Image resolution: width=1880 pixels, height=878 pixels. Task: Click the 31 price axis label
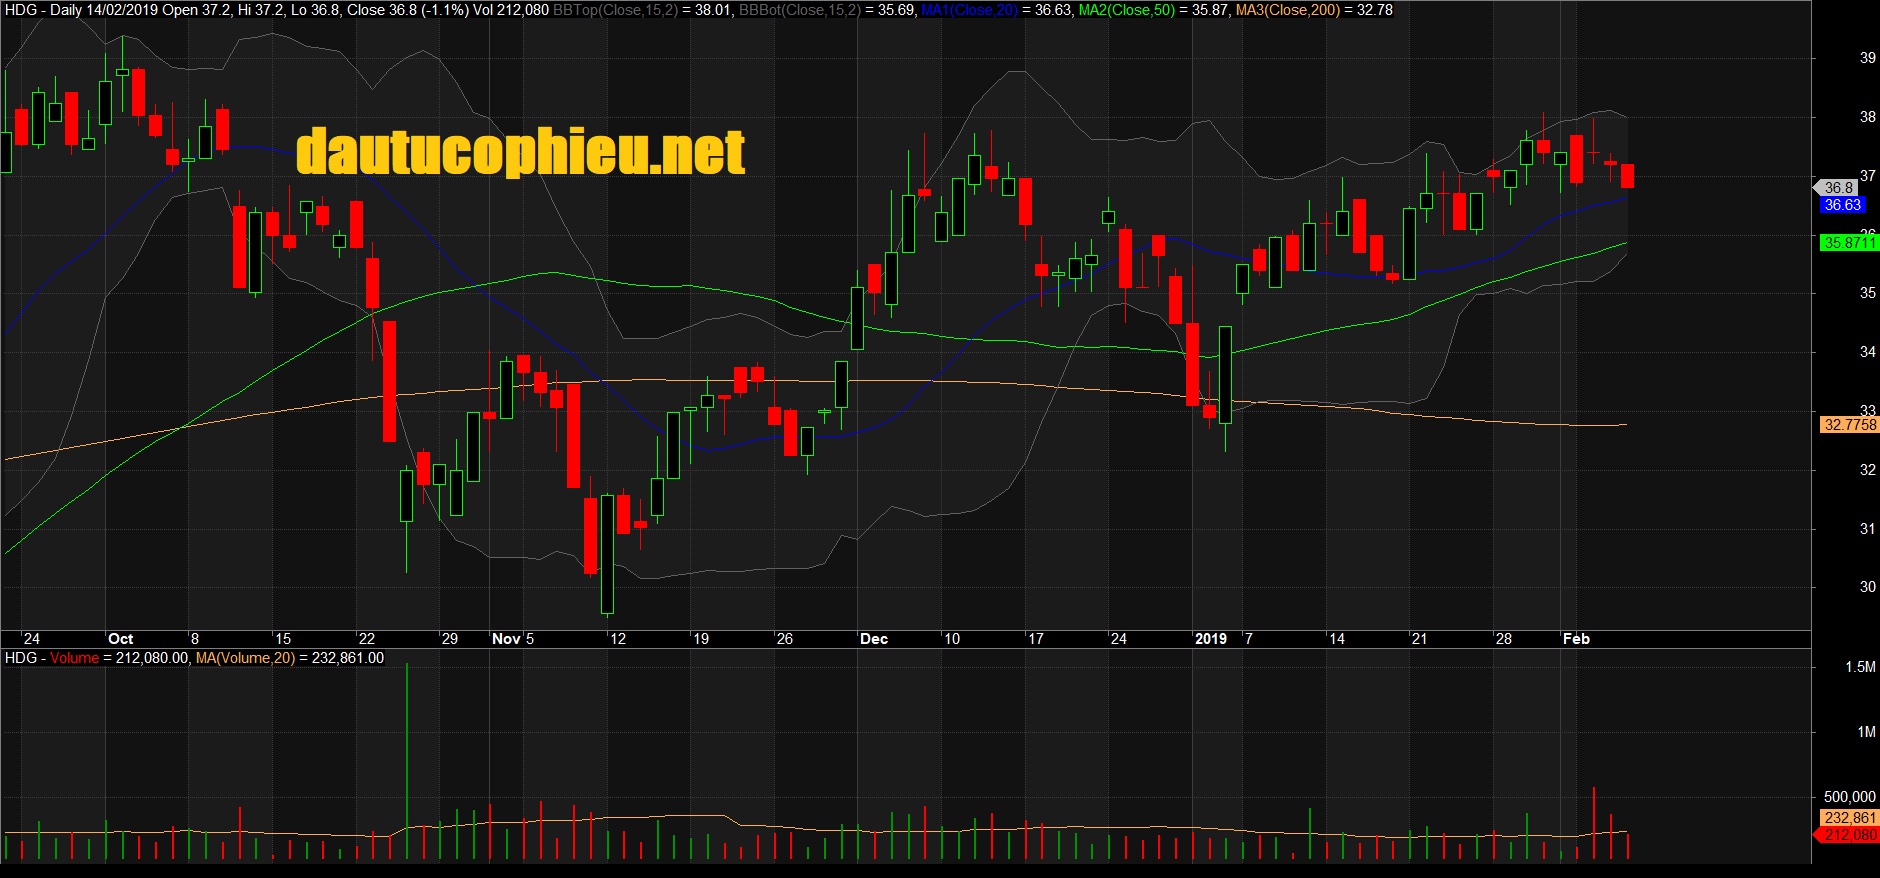click(x=1867, y=529)
